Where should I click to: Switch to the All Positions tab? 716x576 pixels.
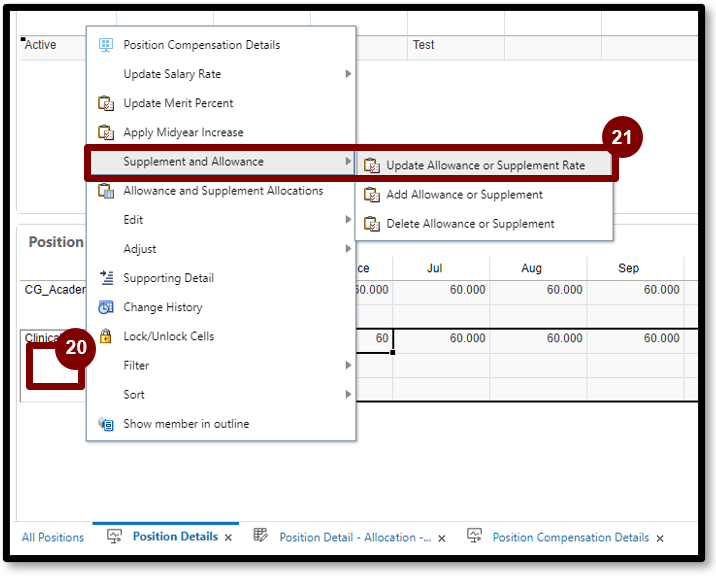point(53,537)
